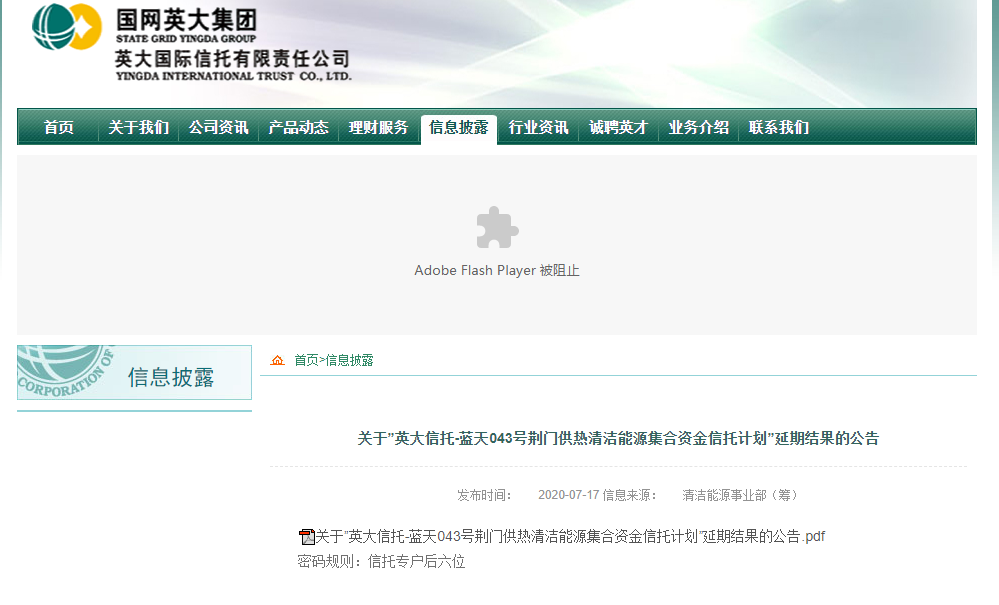The image size is (999, 605).
Task: Click the 英大国际信托有限责任公司 header text
Action: [233, 59]
